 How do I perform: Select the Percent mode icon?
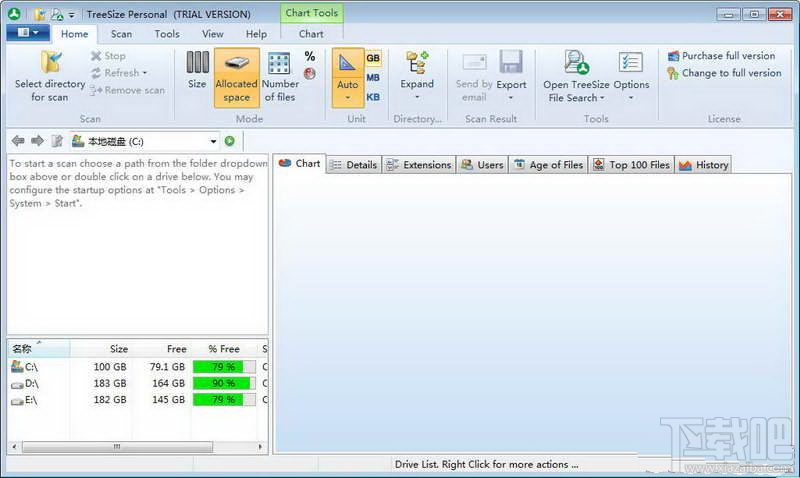coord(310,56)
